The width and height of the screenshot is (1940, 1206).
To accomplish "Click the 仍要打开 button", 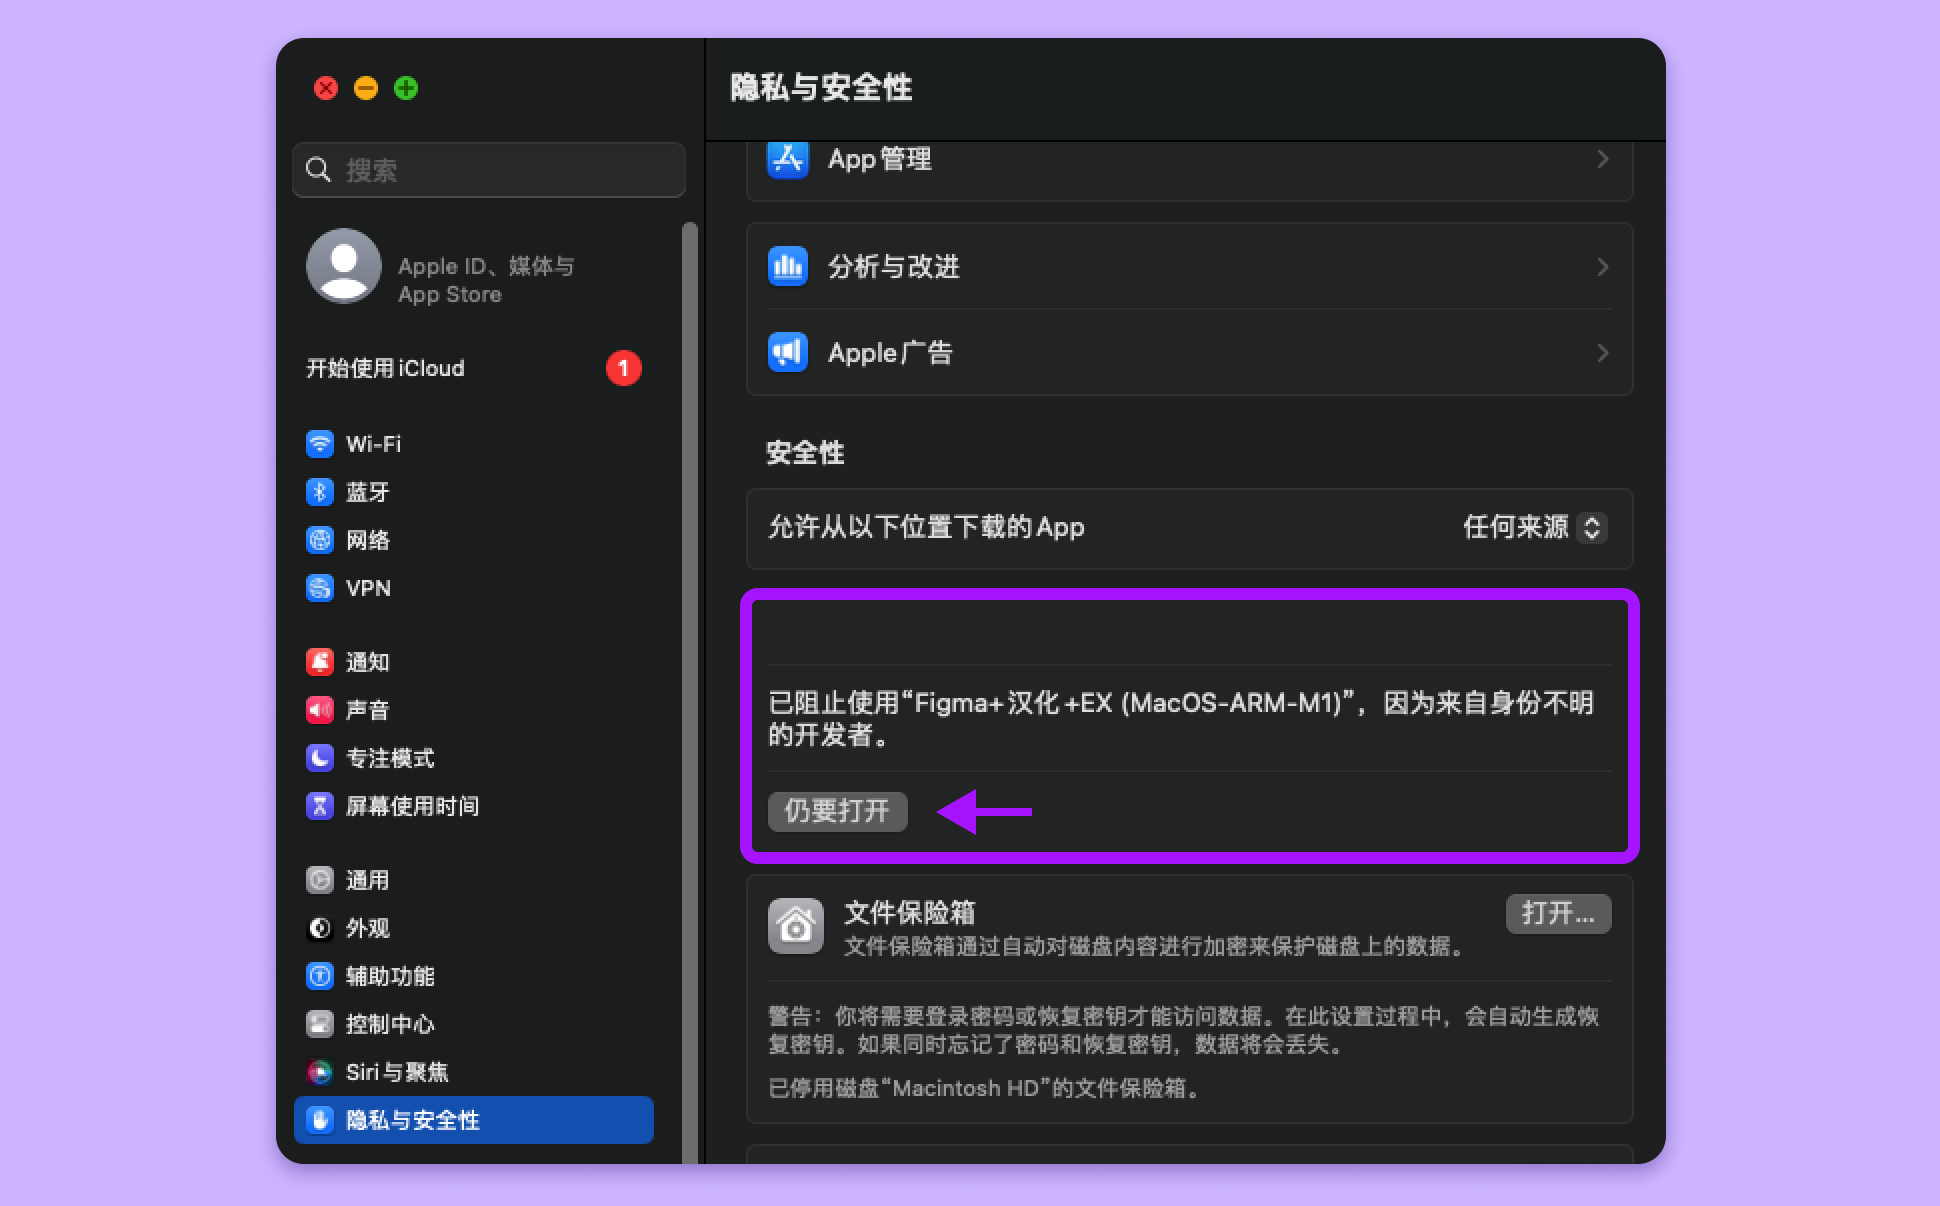I will coord(837,811).
